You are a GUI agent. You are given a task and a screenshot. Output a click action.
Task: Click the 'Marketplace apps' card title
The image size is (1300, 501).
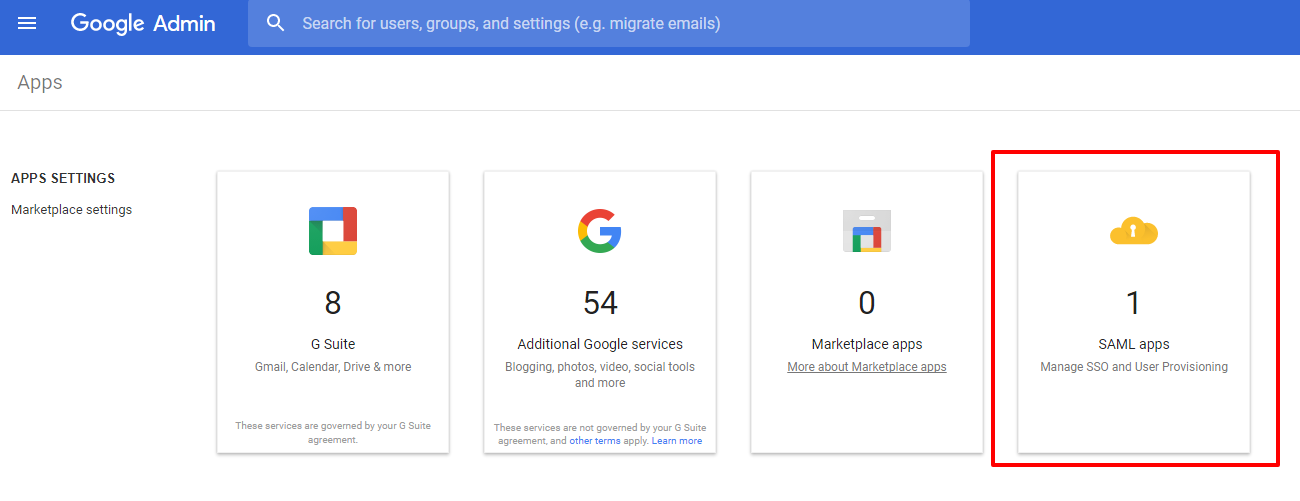coord(867,344)
